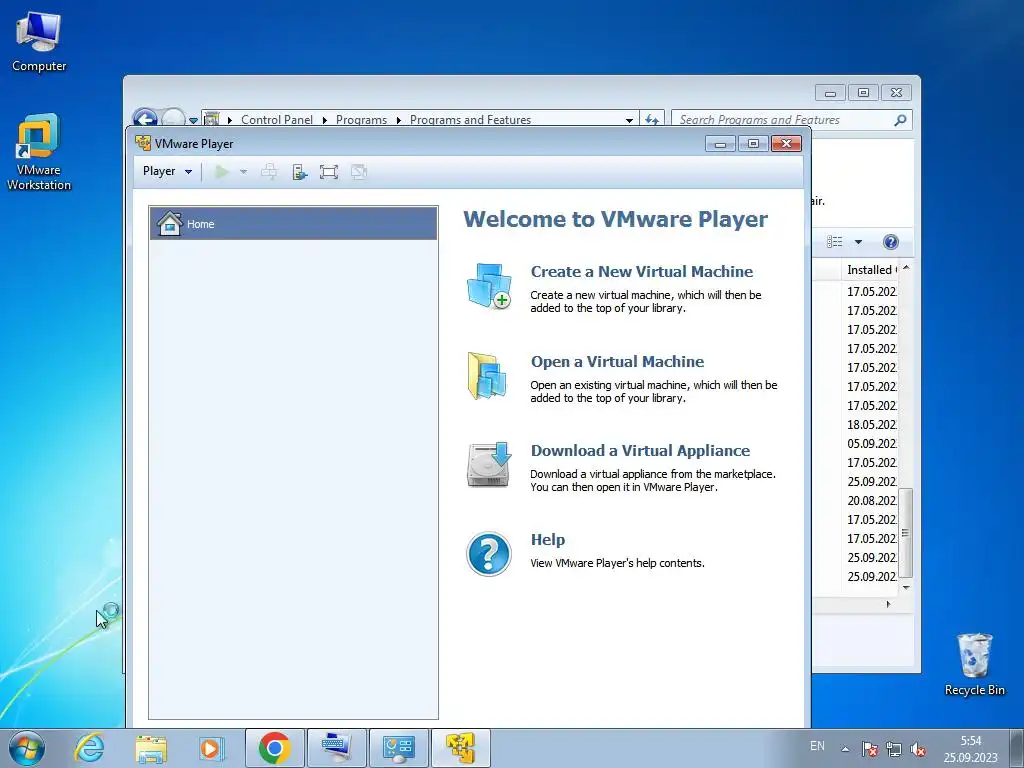Expand the power options arrow beside play

244,172
